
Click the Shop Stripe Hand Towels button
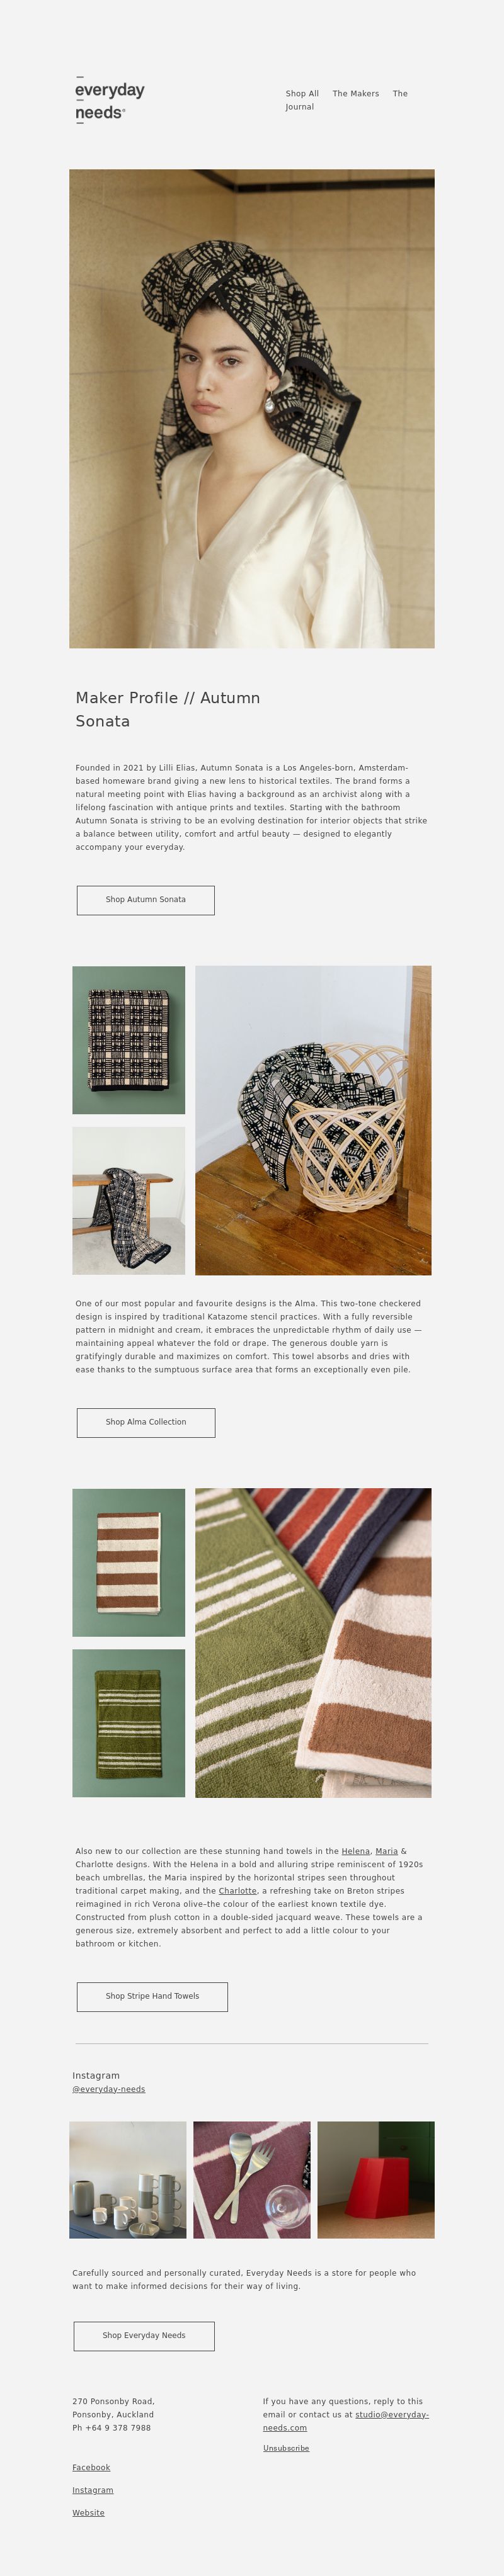pyautogui.click(x=152, y=1997)
